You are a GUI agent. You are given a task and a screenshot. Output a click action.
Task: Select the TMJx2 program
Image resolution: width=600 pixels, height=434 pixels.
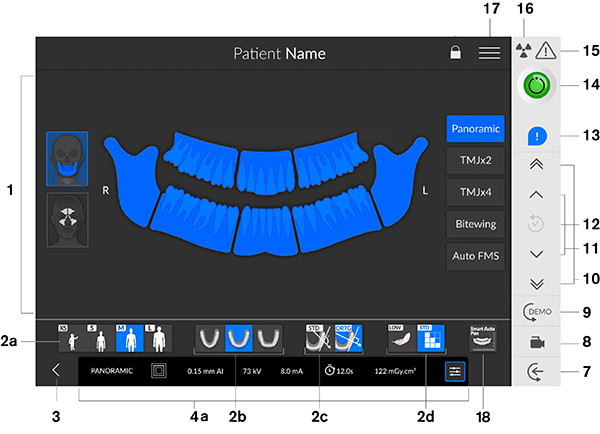475,160
